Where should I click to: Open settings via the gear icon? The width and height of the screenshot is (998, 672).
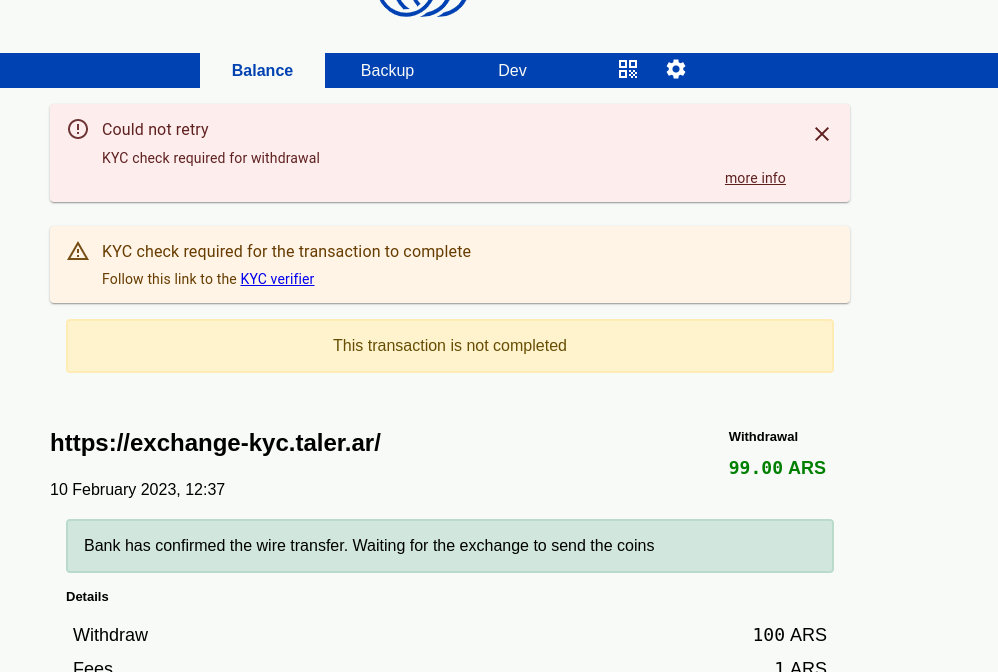676,69
